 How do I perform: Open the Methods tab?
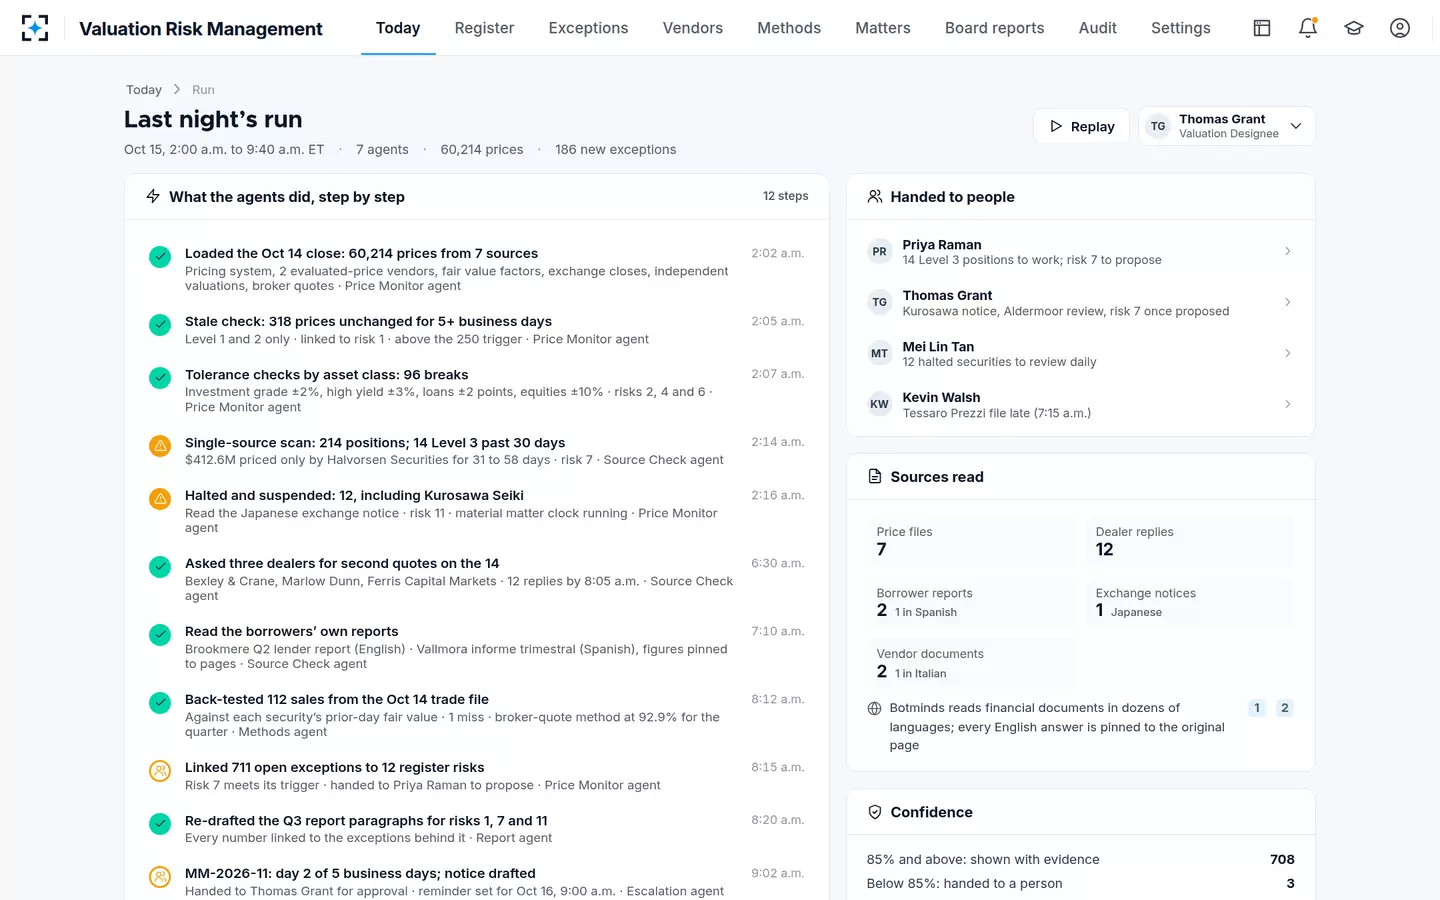tap(789, 28)
